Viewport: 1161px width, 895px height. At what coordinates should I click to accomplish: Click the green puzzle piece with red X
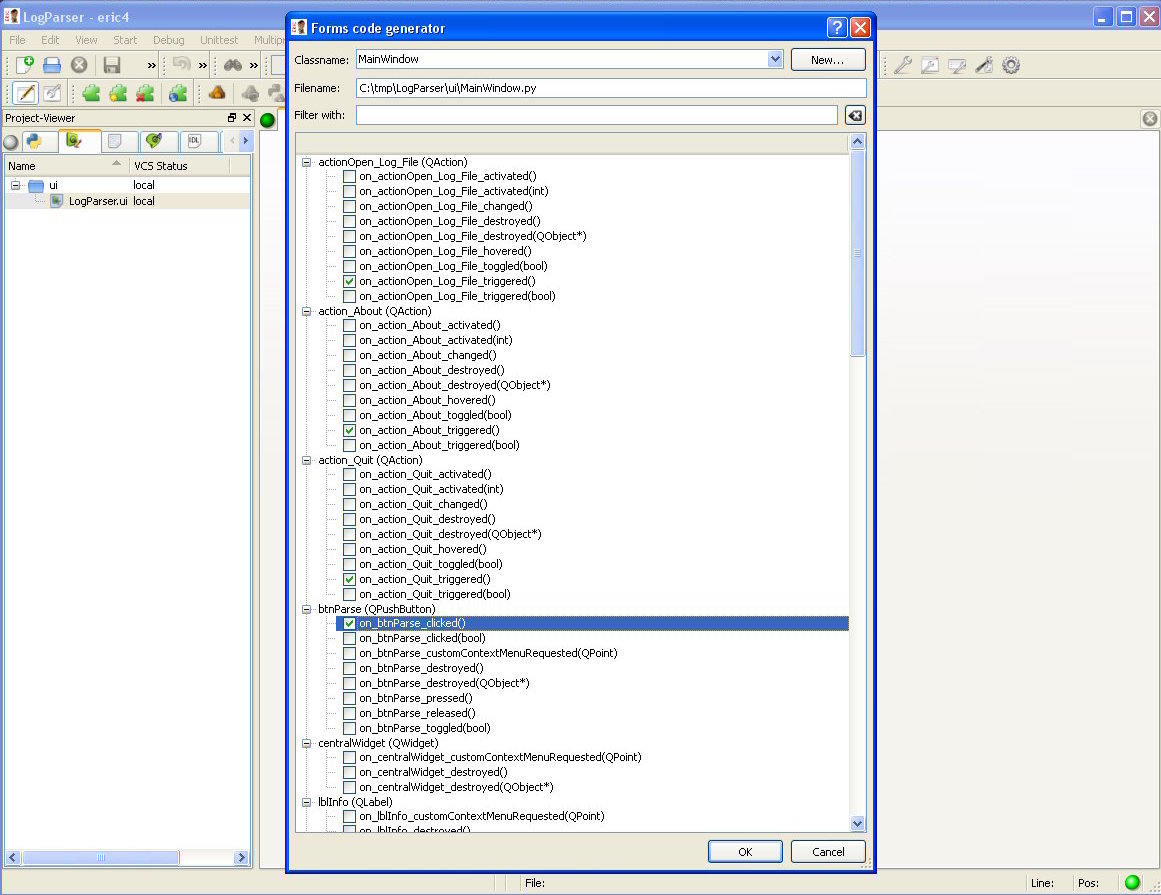145,93
